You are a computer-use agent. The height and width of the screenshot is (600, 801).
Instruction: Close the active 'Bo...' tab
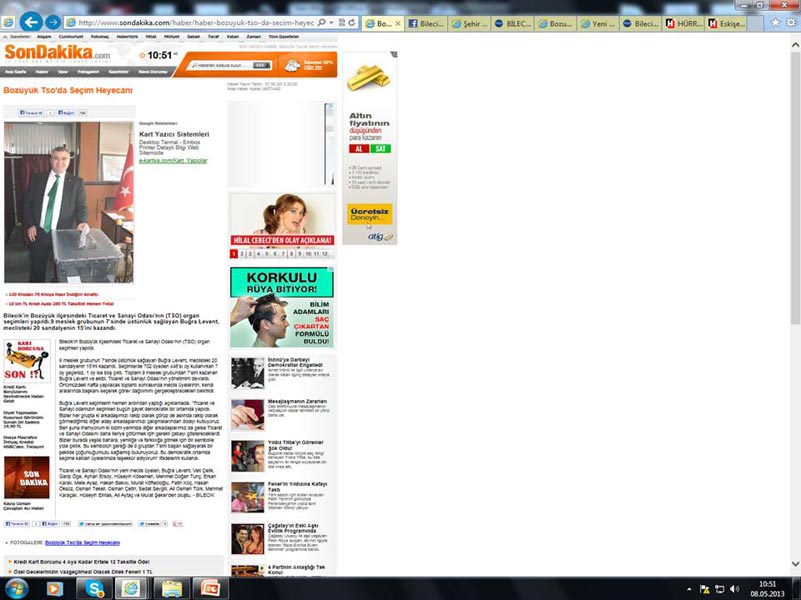(398, 23)
